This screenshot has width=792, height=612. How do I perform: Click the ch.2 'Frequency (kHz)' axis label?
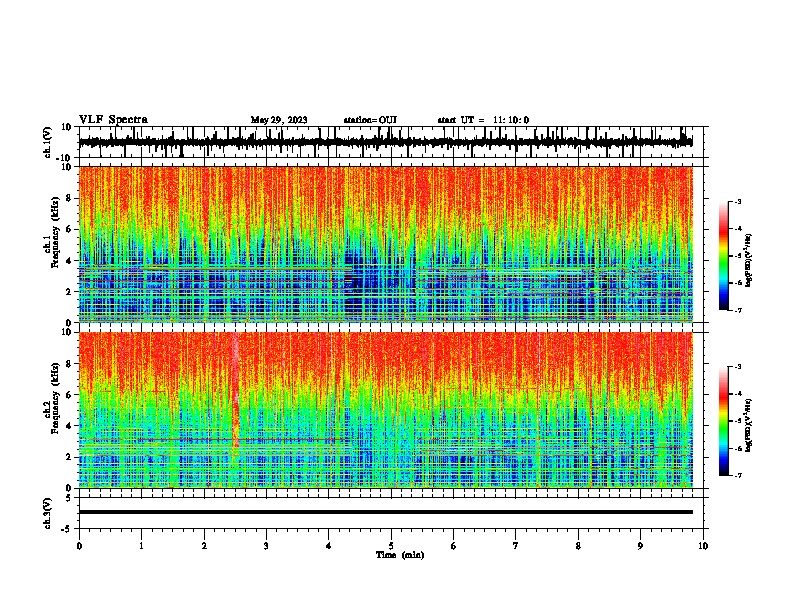55,398
